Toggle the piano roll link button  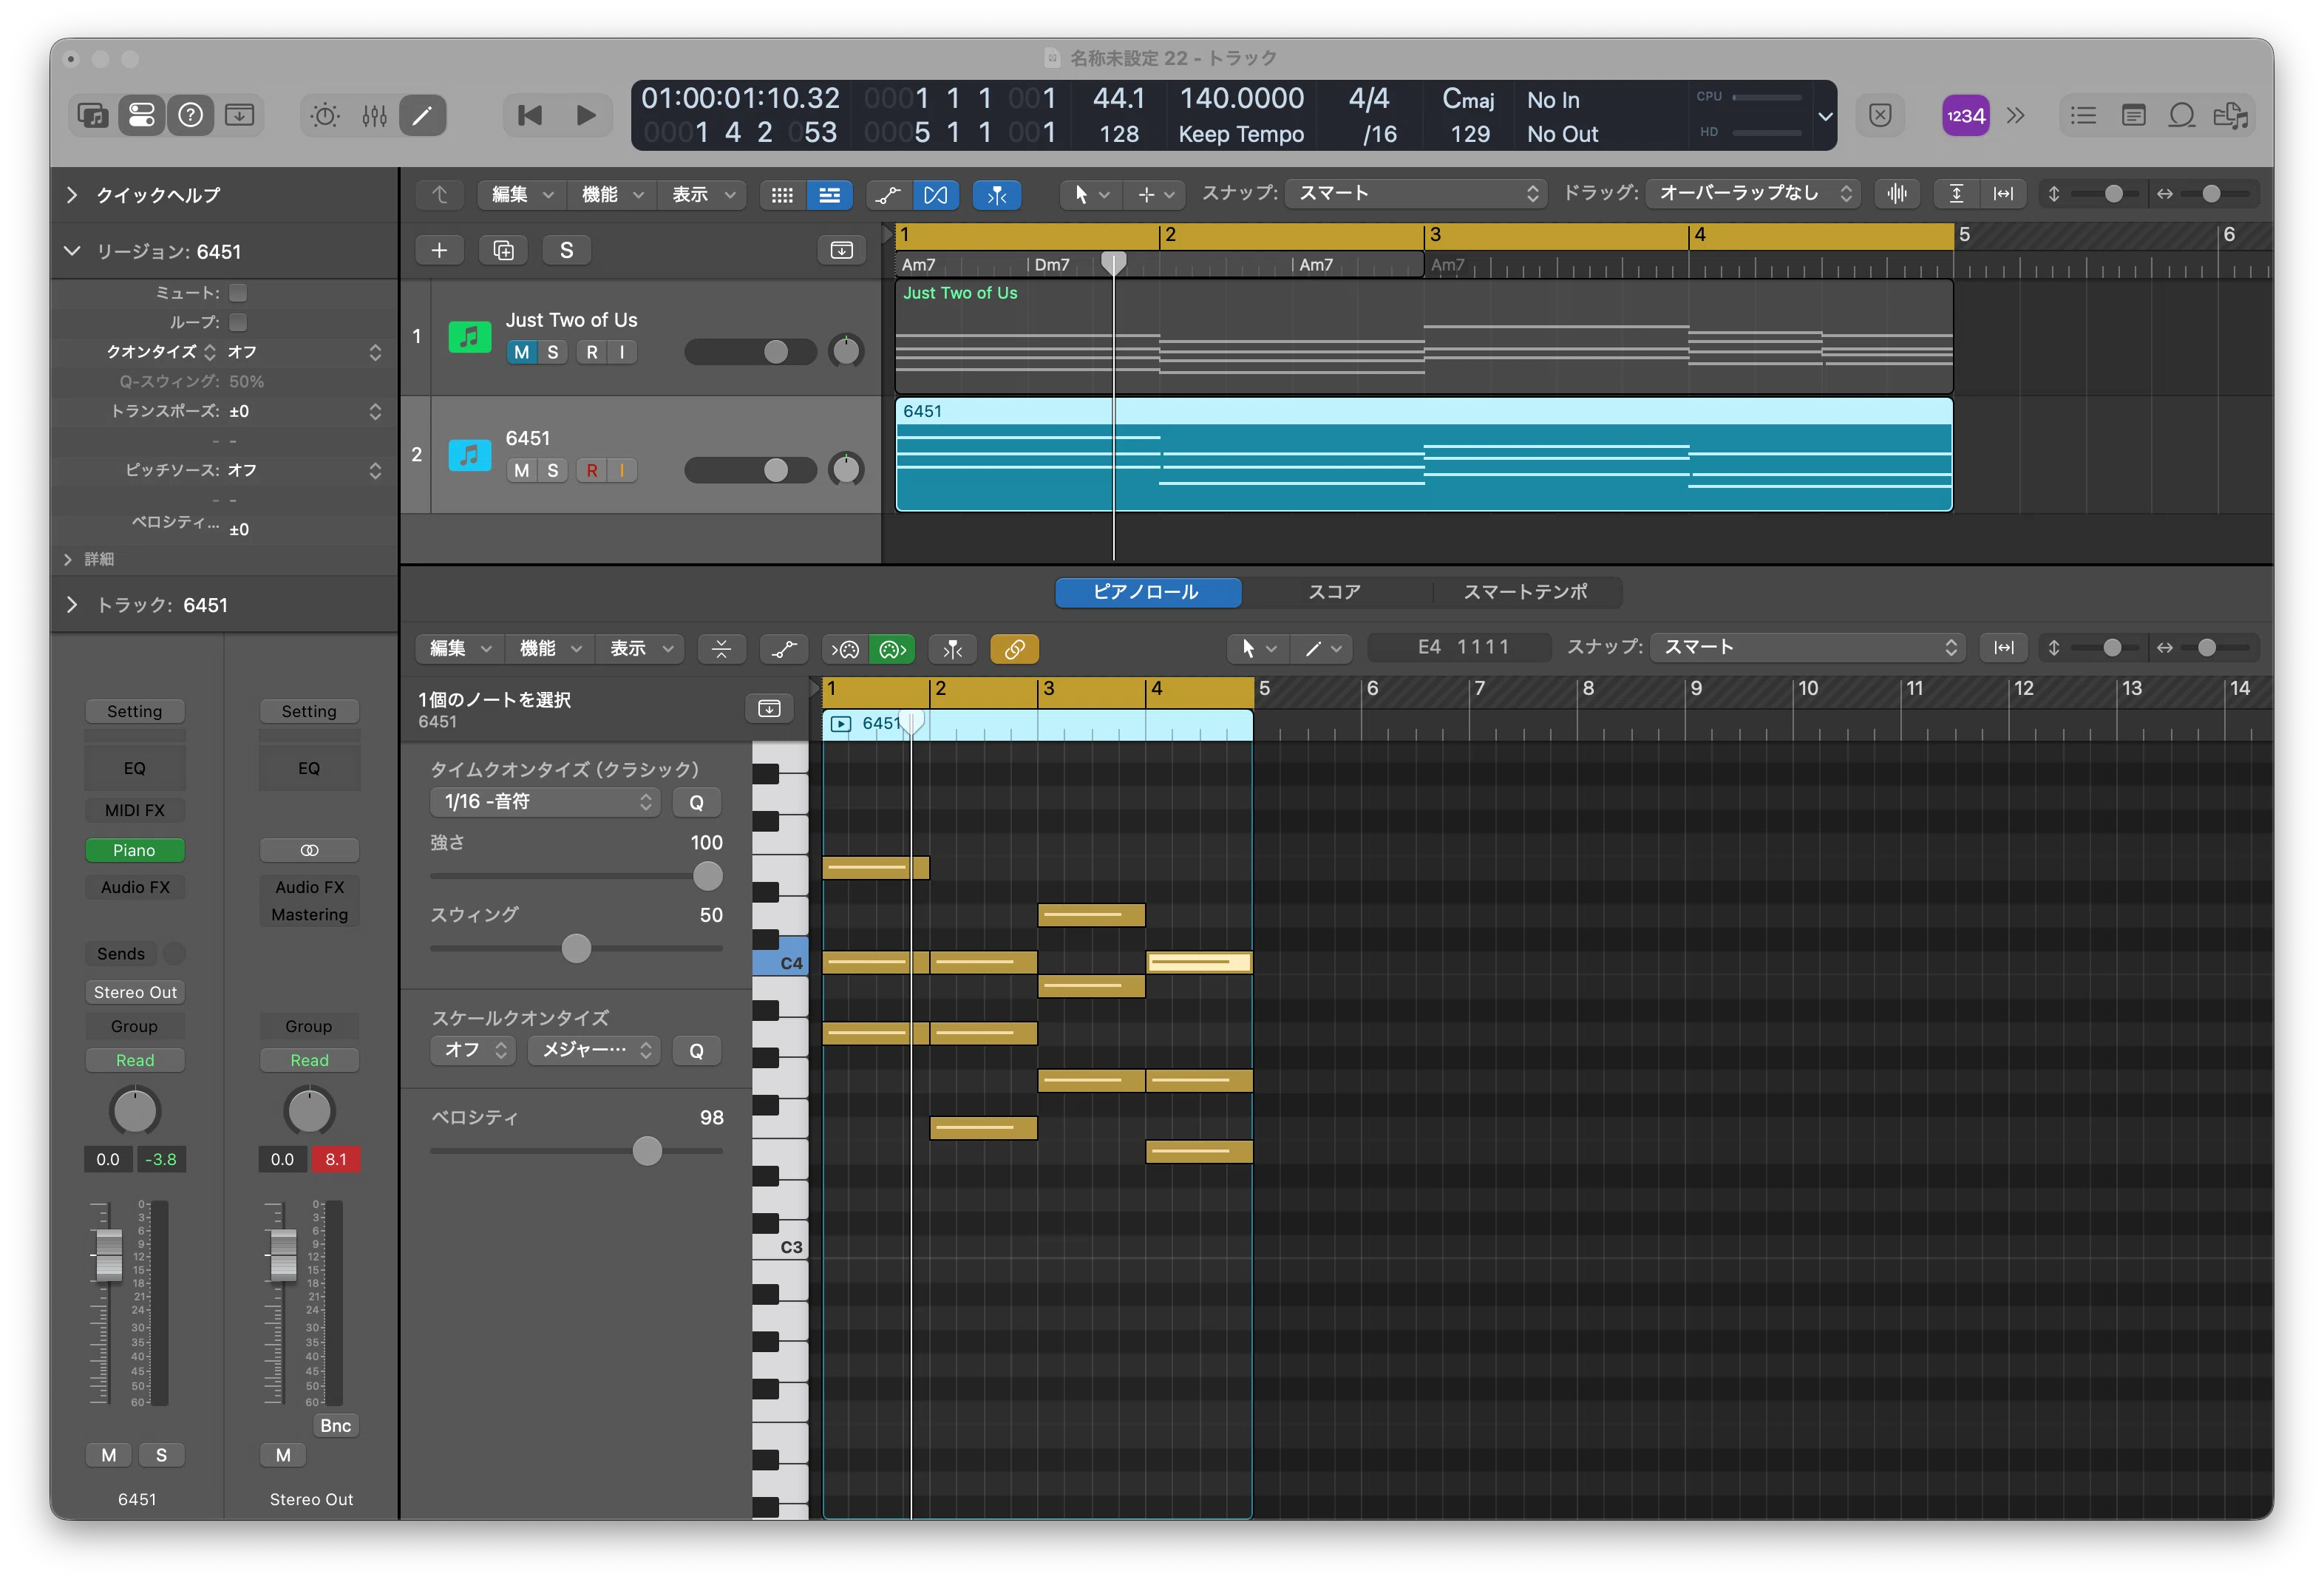(1015, 649)
